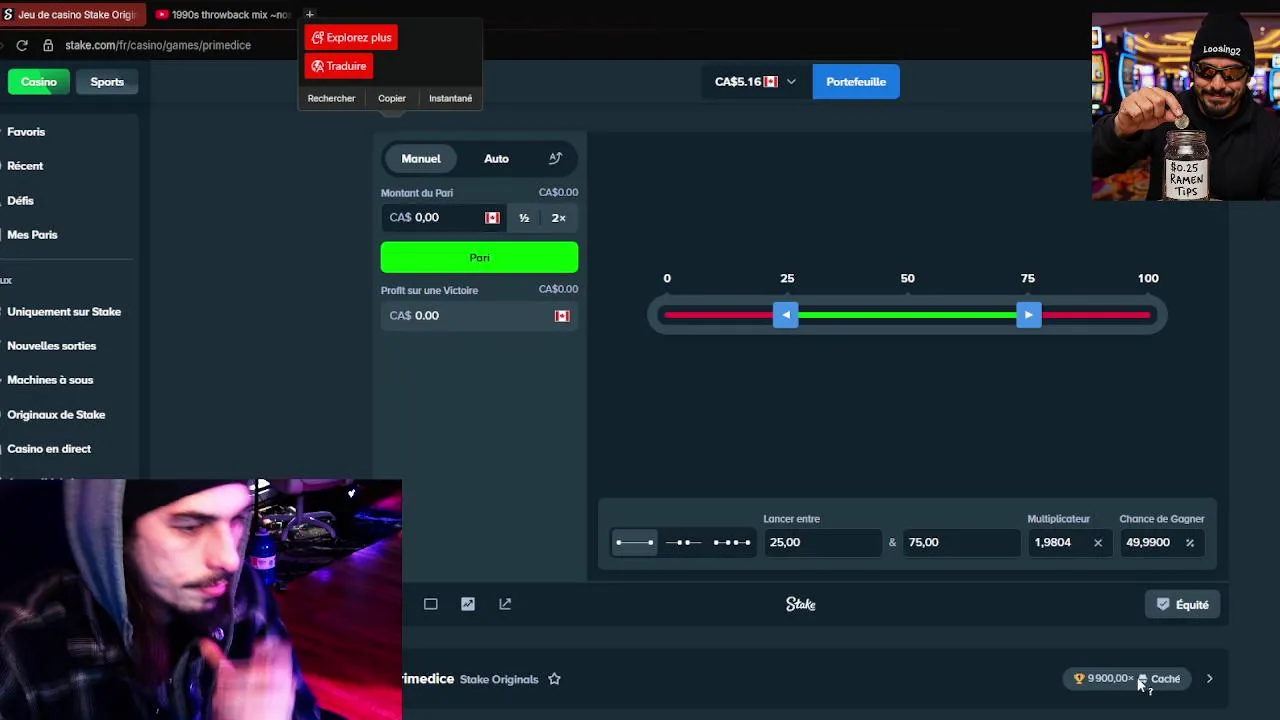Select the single-range roll mode
This screenshot has height=720, width=1280.
click(635, 542)
